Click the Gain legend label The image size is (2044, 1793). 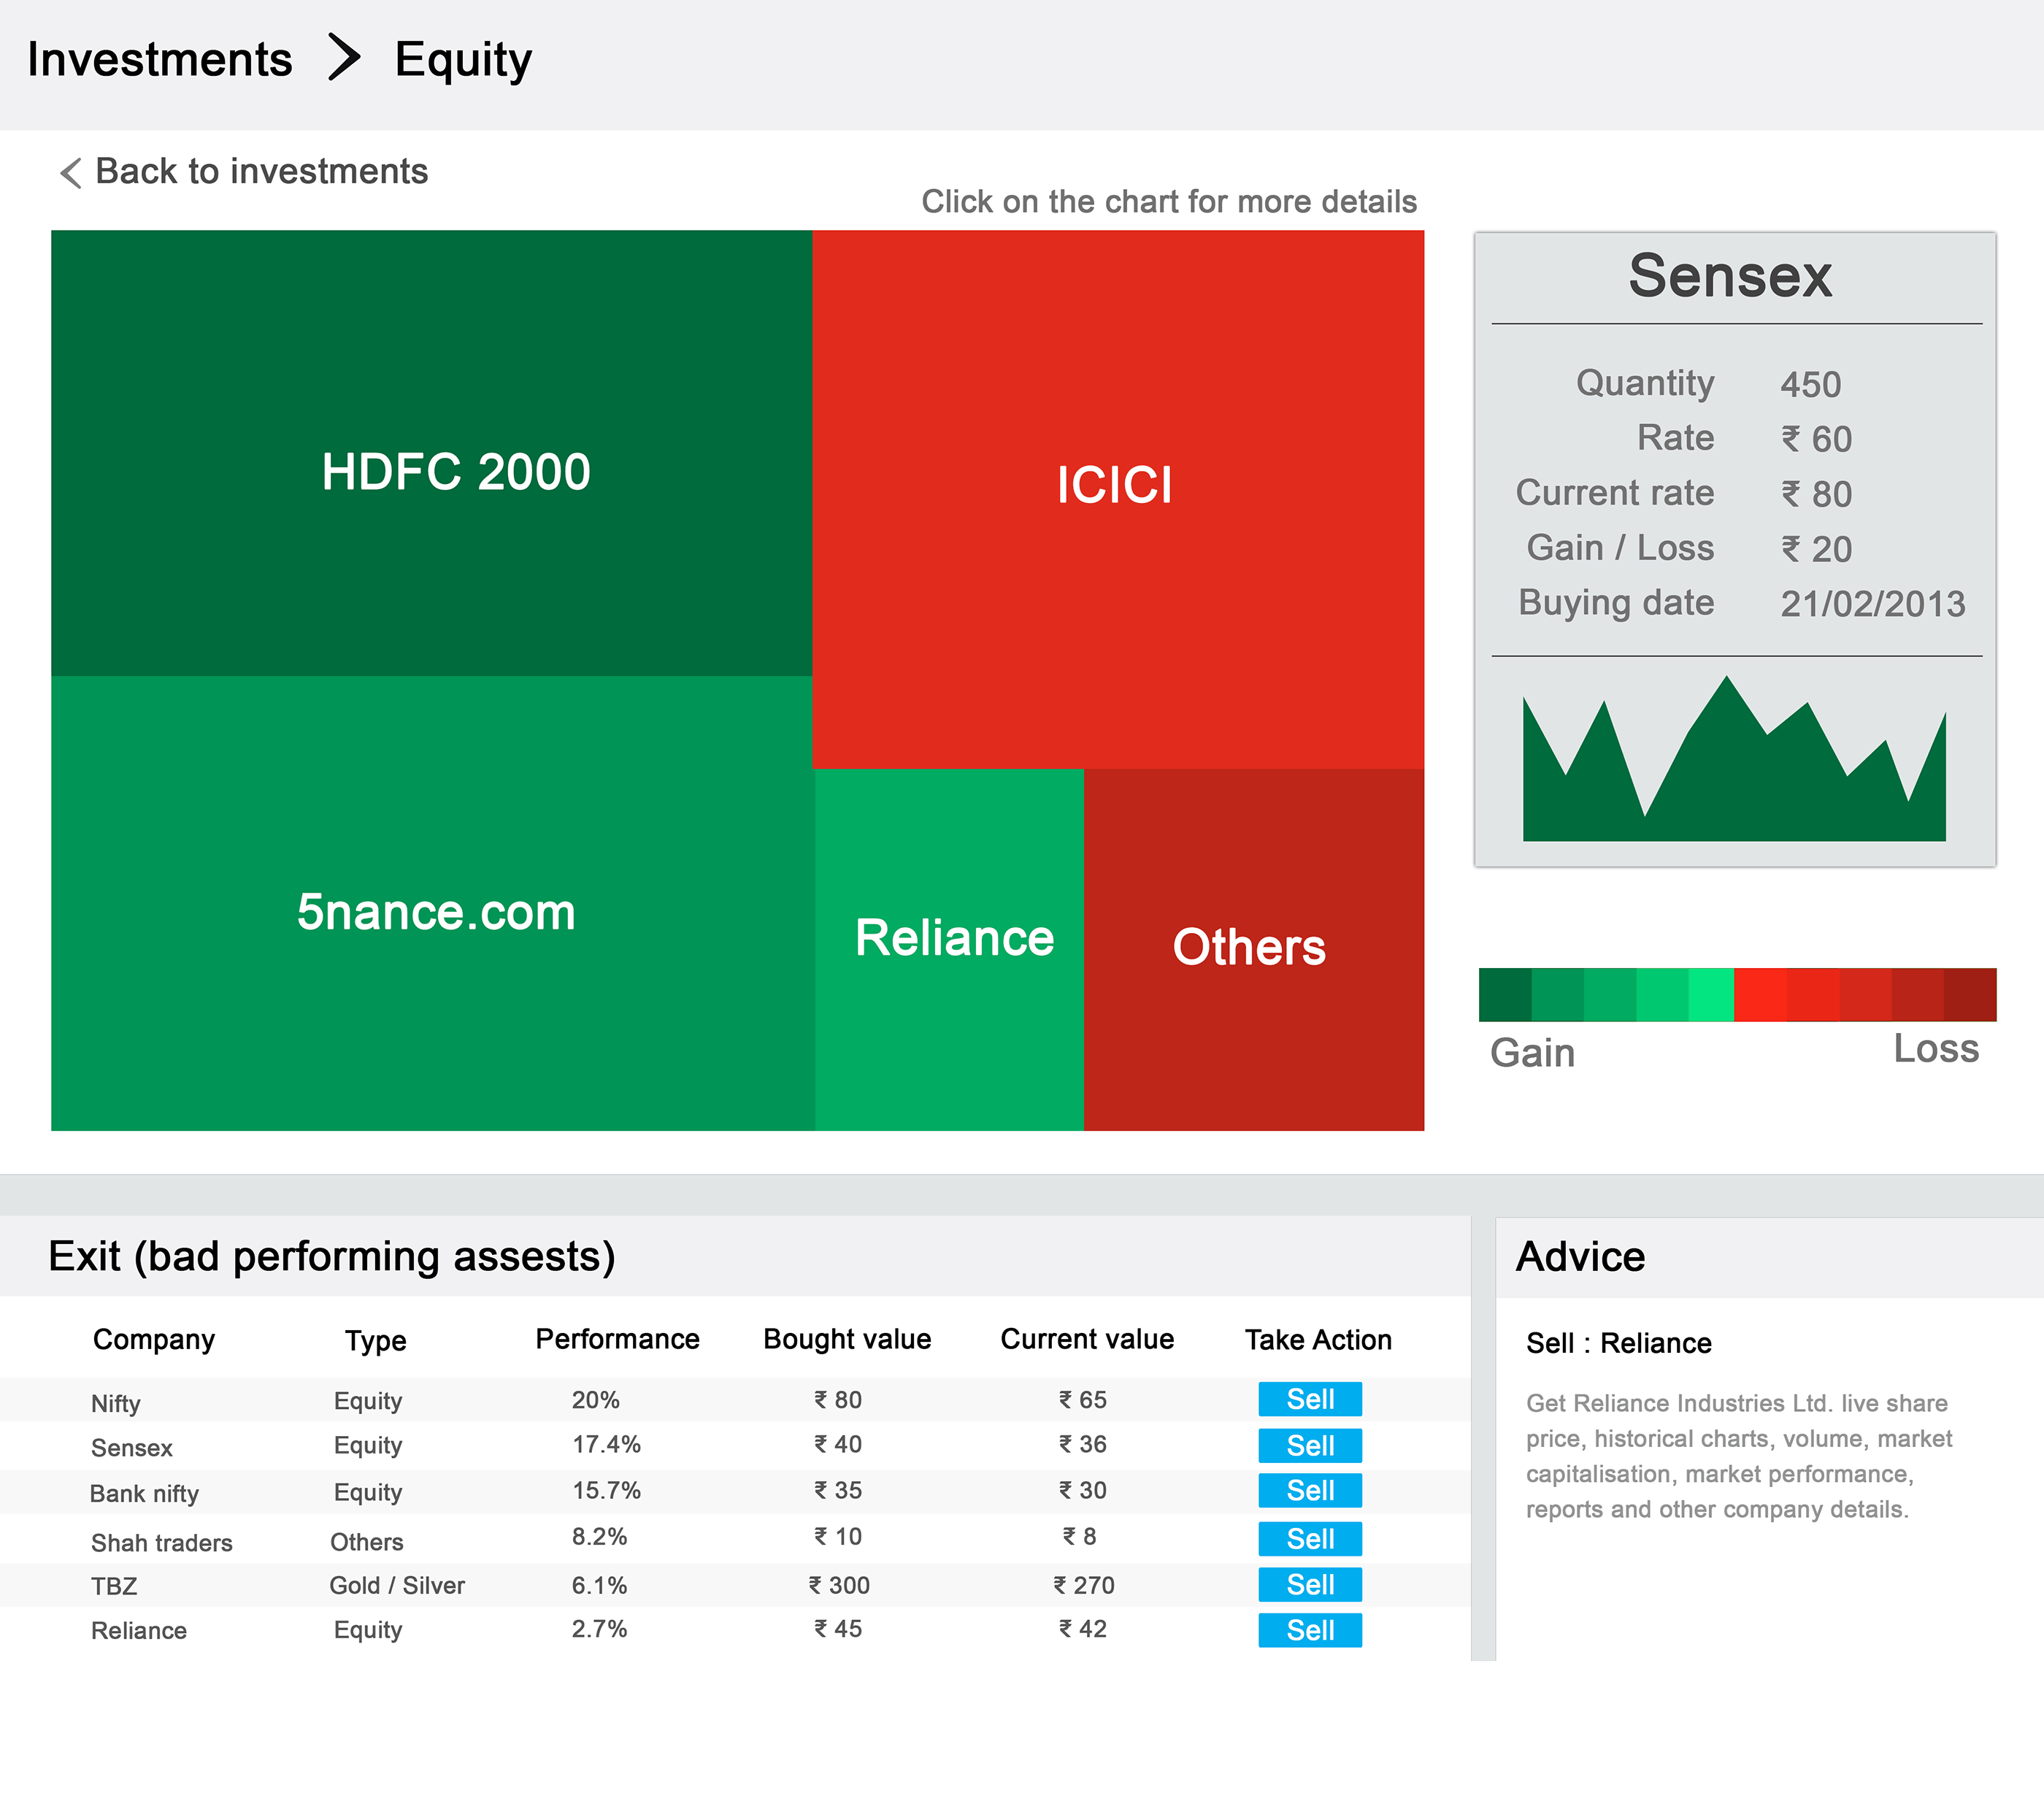[x=1532, y=1053]
